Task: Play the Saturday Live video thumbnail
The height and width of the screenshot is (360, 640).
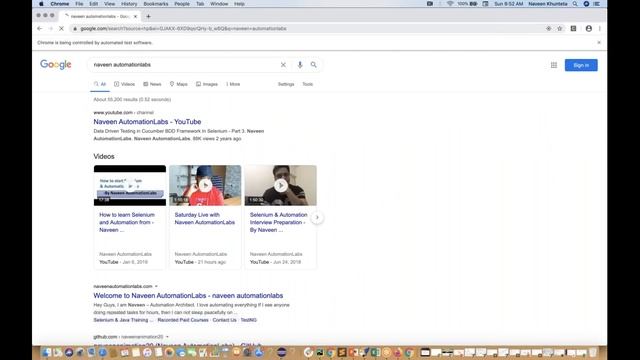Action: click(205, 185)
